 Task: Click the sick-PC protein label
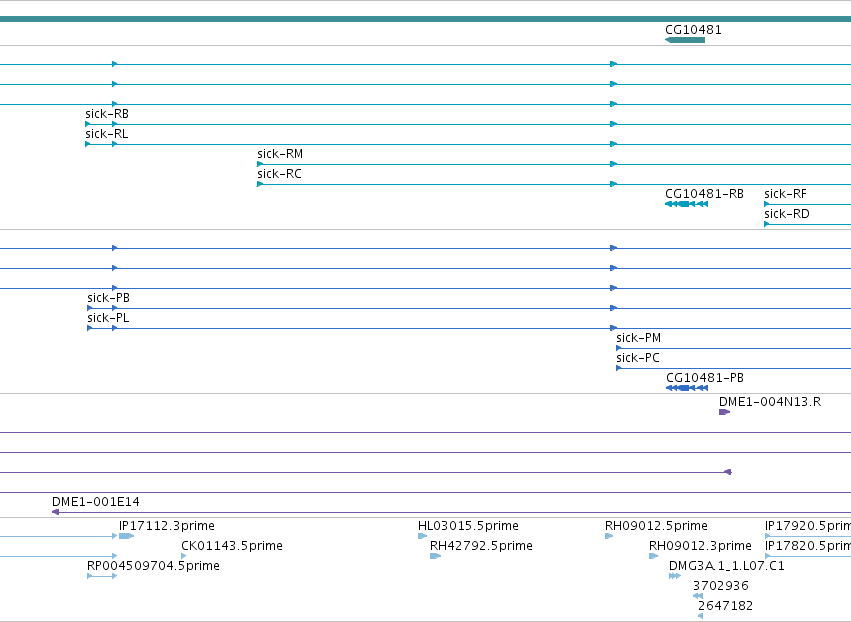(x=638, y=358)
